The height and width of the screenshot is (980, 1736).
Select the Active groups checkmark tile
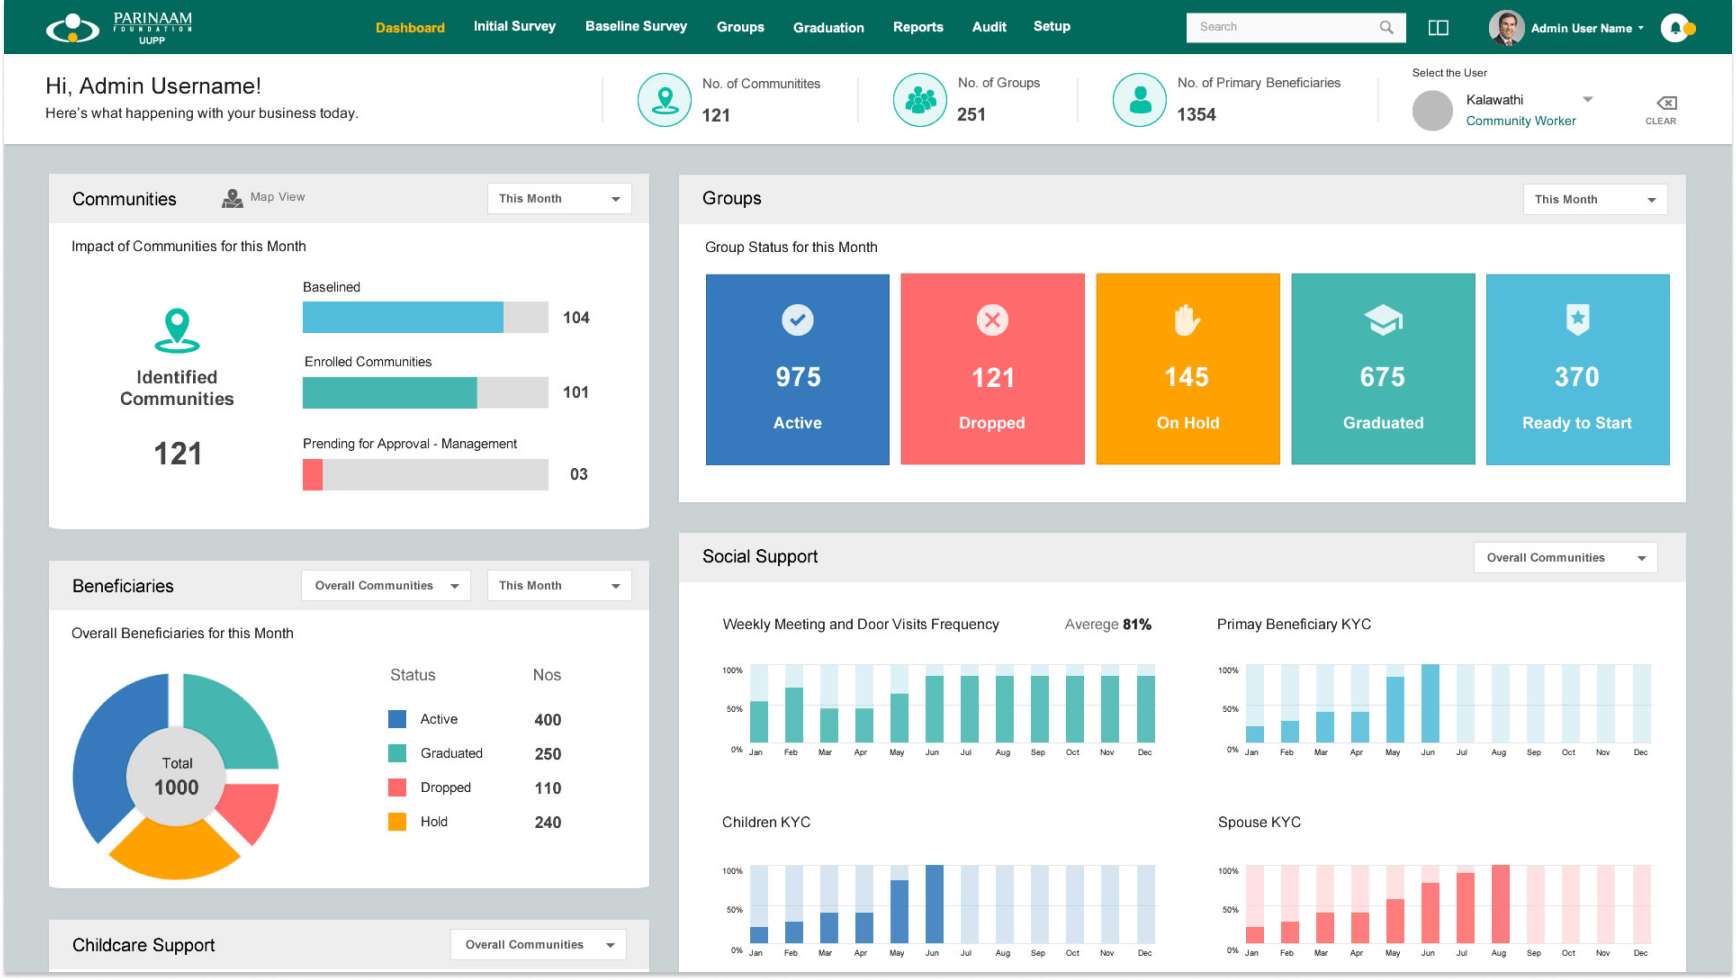(x=797, y=369)
